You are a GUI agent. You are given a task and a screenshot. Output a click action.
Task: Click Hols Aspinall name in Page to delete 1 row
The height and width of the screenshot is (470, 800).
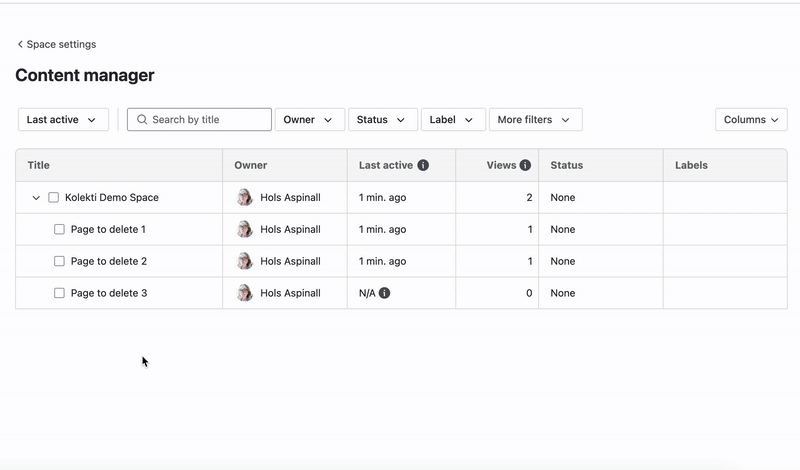290,229
